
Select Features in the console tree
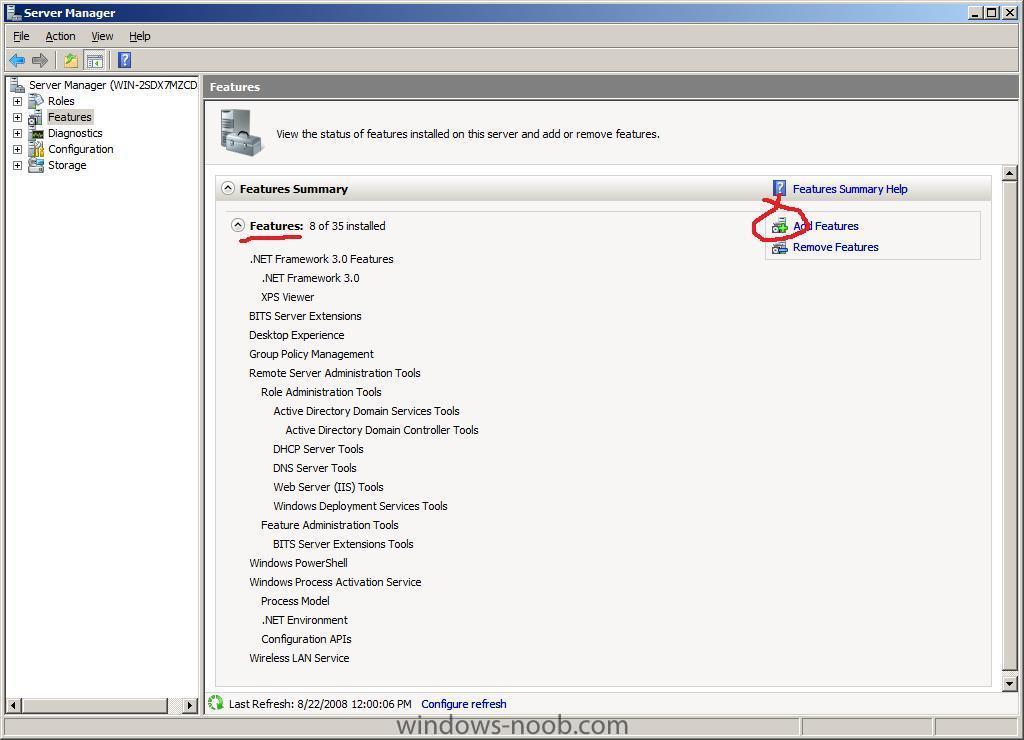click(70, 118)
